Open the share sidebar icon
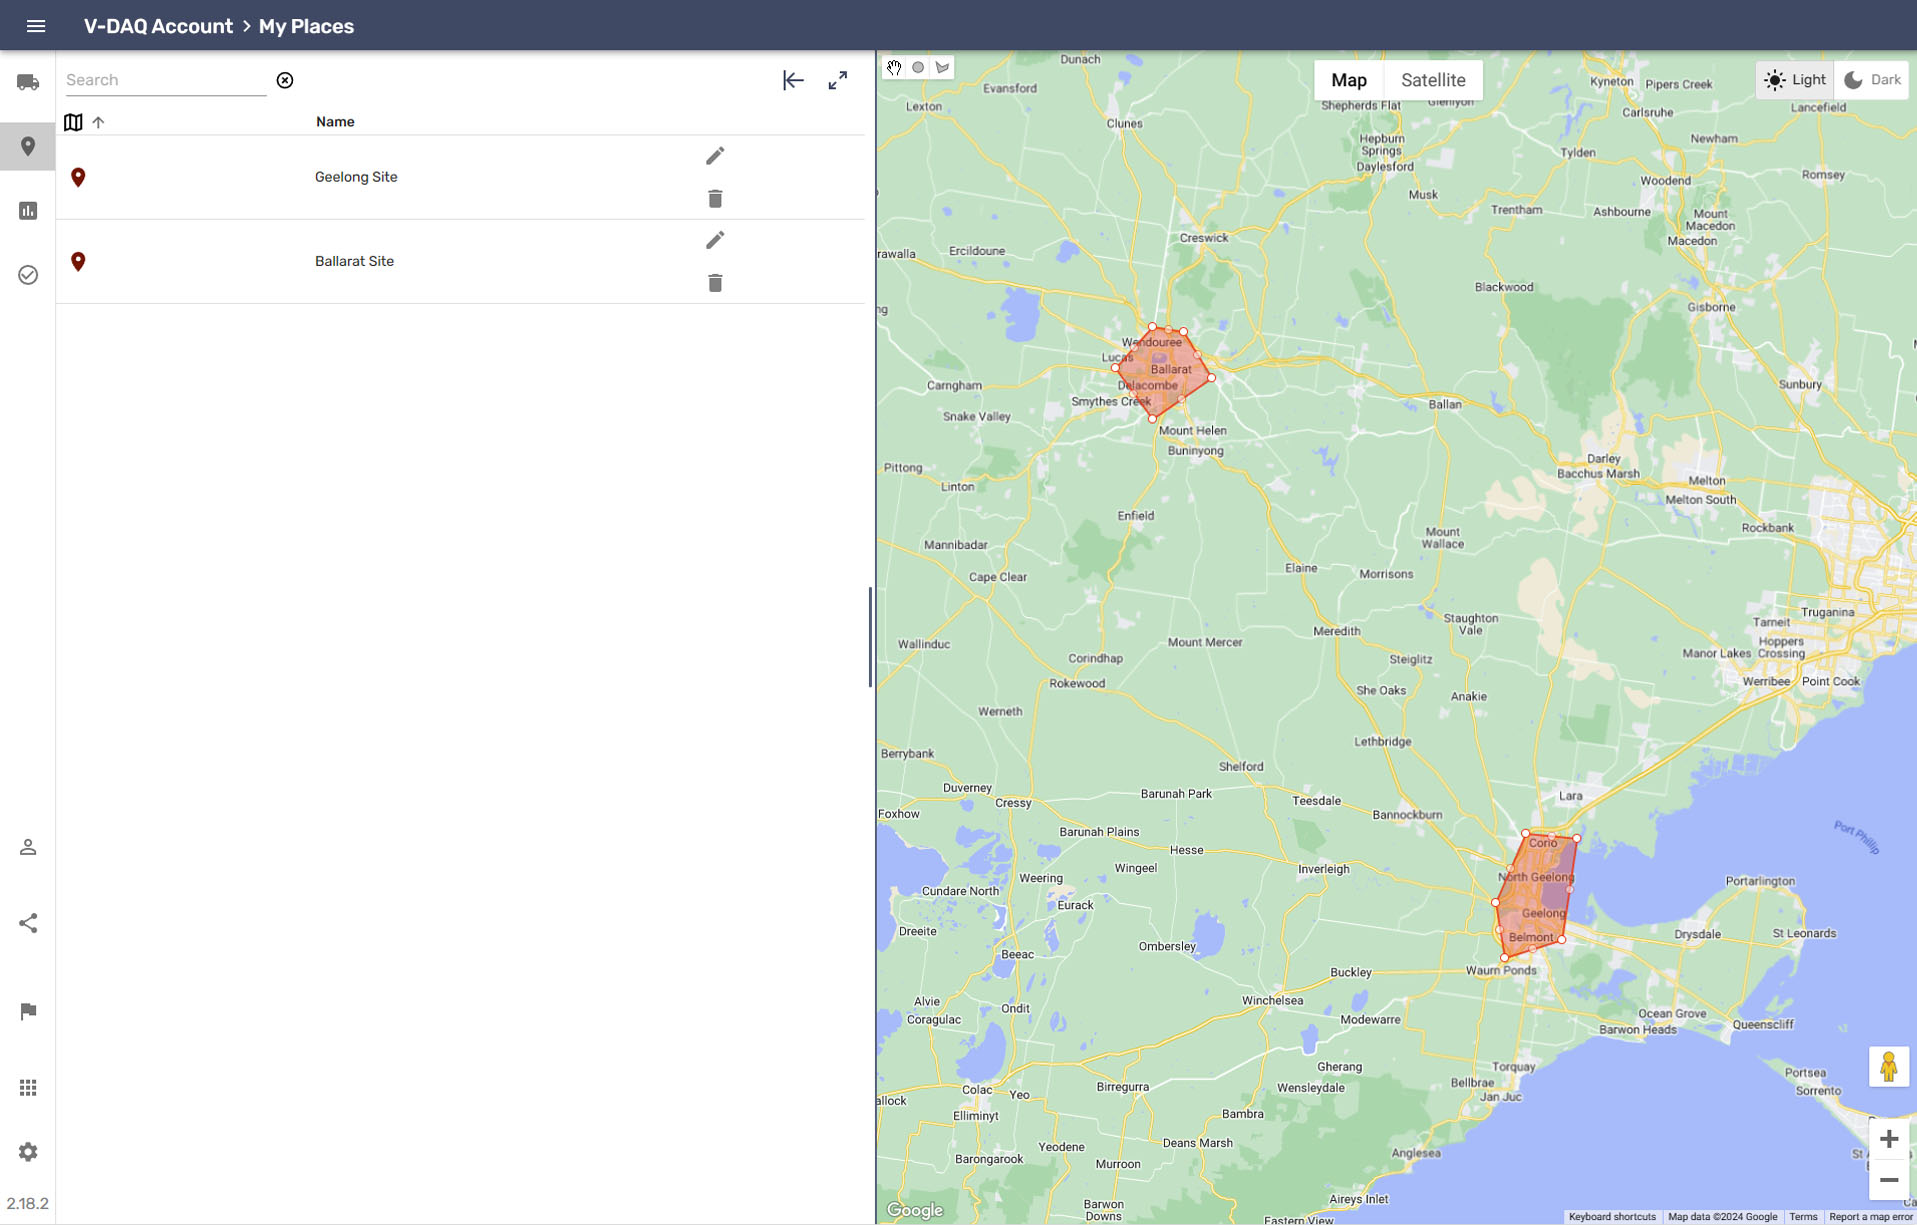The height and width of the screenshot is (1225, 1917). (x=28, y=923)
